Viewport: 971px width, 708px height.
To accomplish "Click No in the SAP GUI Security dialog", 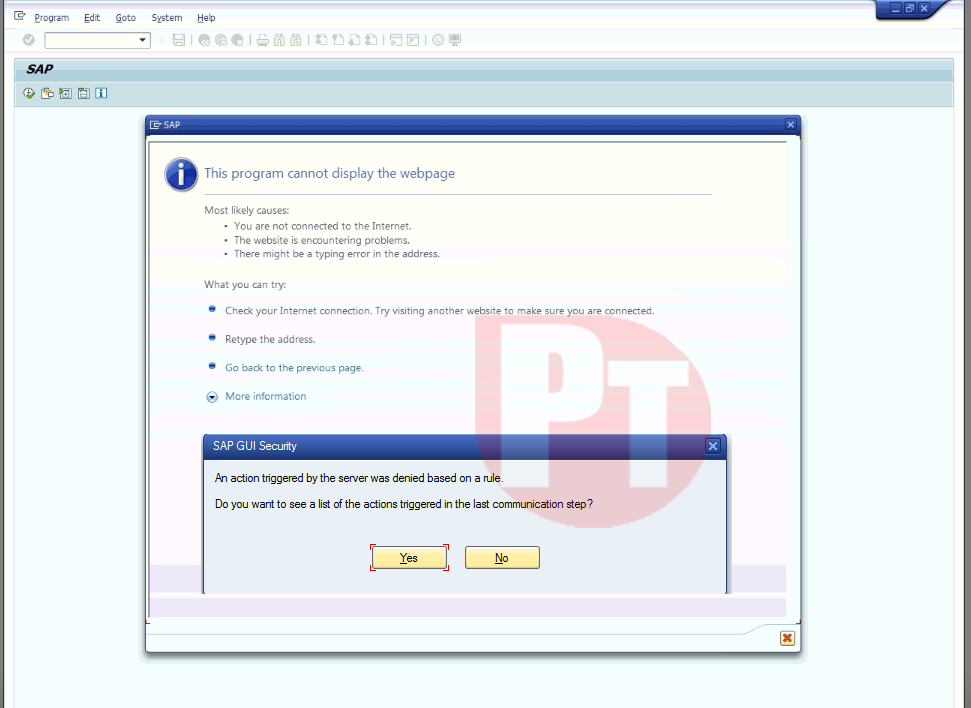I will pyautogui.click(x=502, y=557).
